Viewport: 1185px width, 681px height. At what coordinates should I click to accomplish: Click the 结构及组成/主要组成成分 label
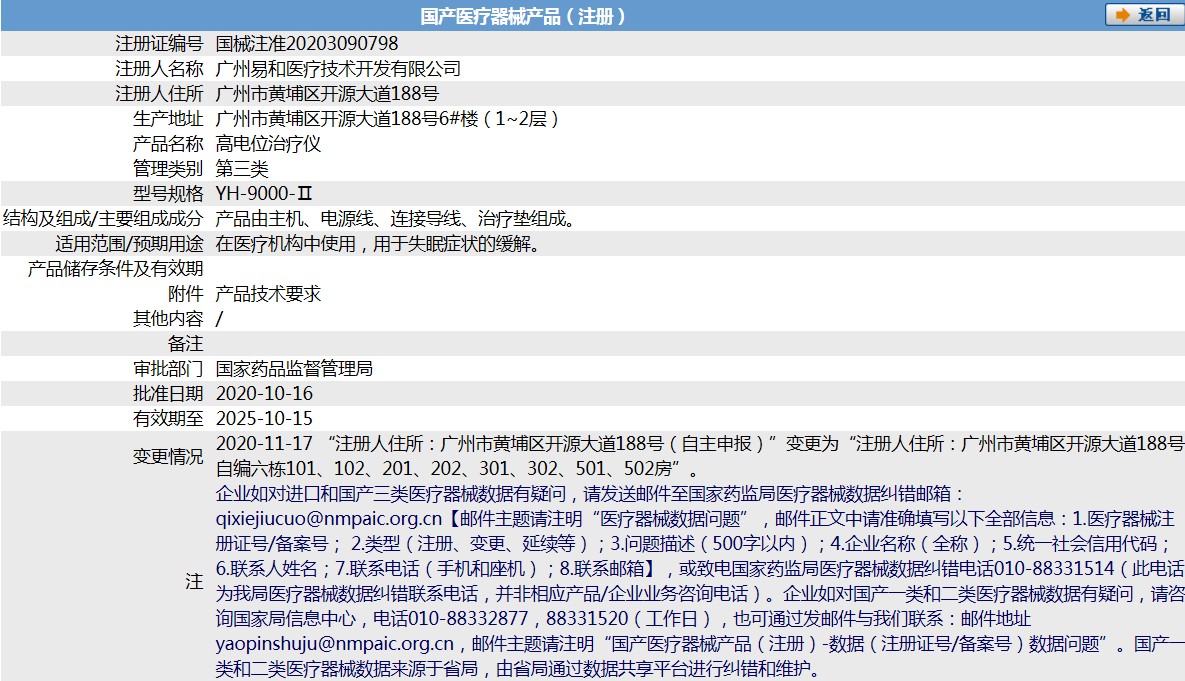pyautogui.click(x=103, y=218)
